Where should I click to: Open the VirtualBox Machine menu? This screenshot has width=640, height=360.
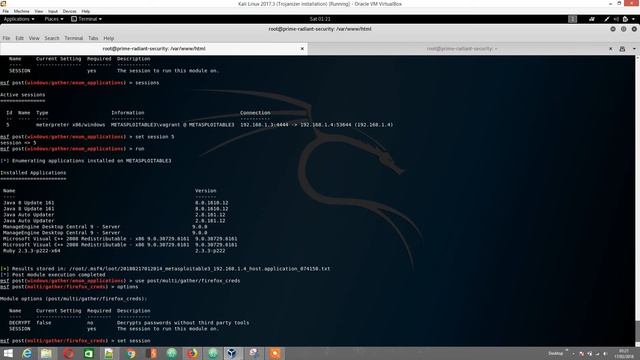point(22,11)
